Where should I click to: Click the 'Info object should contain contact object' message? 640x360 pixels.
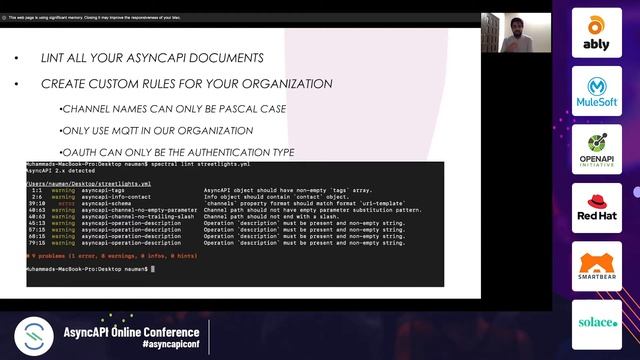pyautogui.click(x=276, y=197)
